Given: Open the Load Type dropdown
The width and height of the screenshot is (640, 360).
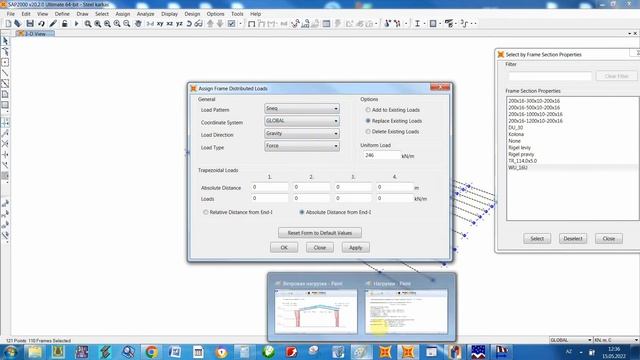Looking at the screenshot, I should click(x=302, y=146).
